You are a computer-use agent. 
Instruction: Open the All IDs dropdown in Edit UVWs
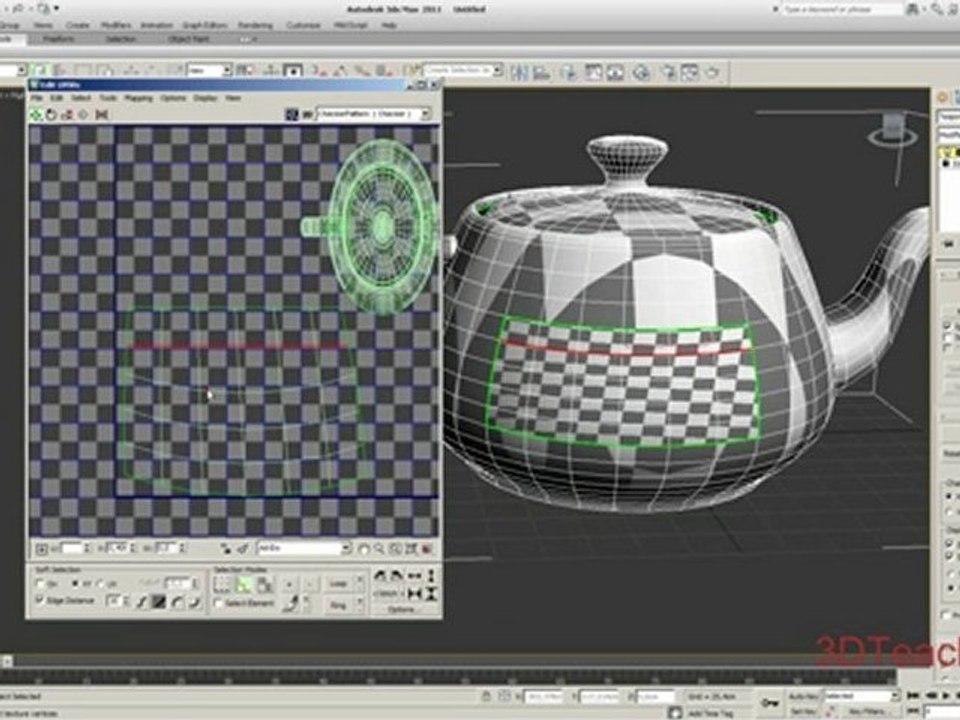(304, 548)
